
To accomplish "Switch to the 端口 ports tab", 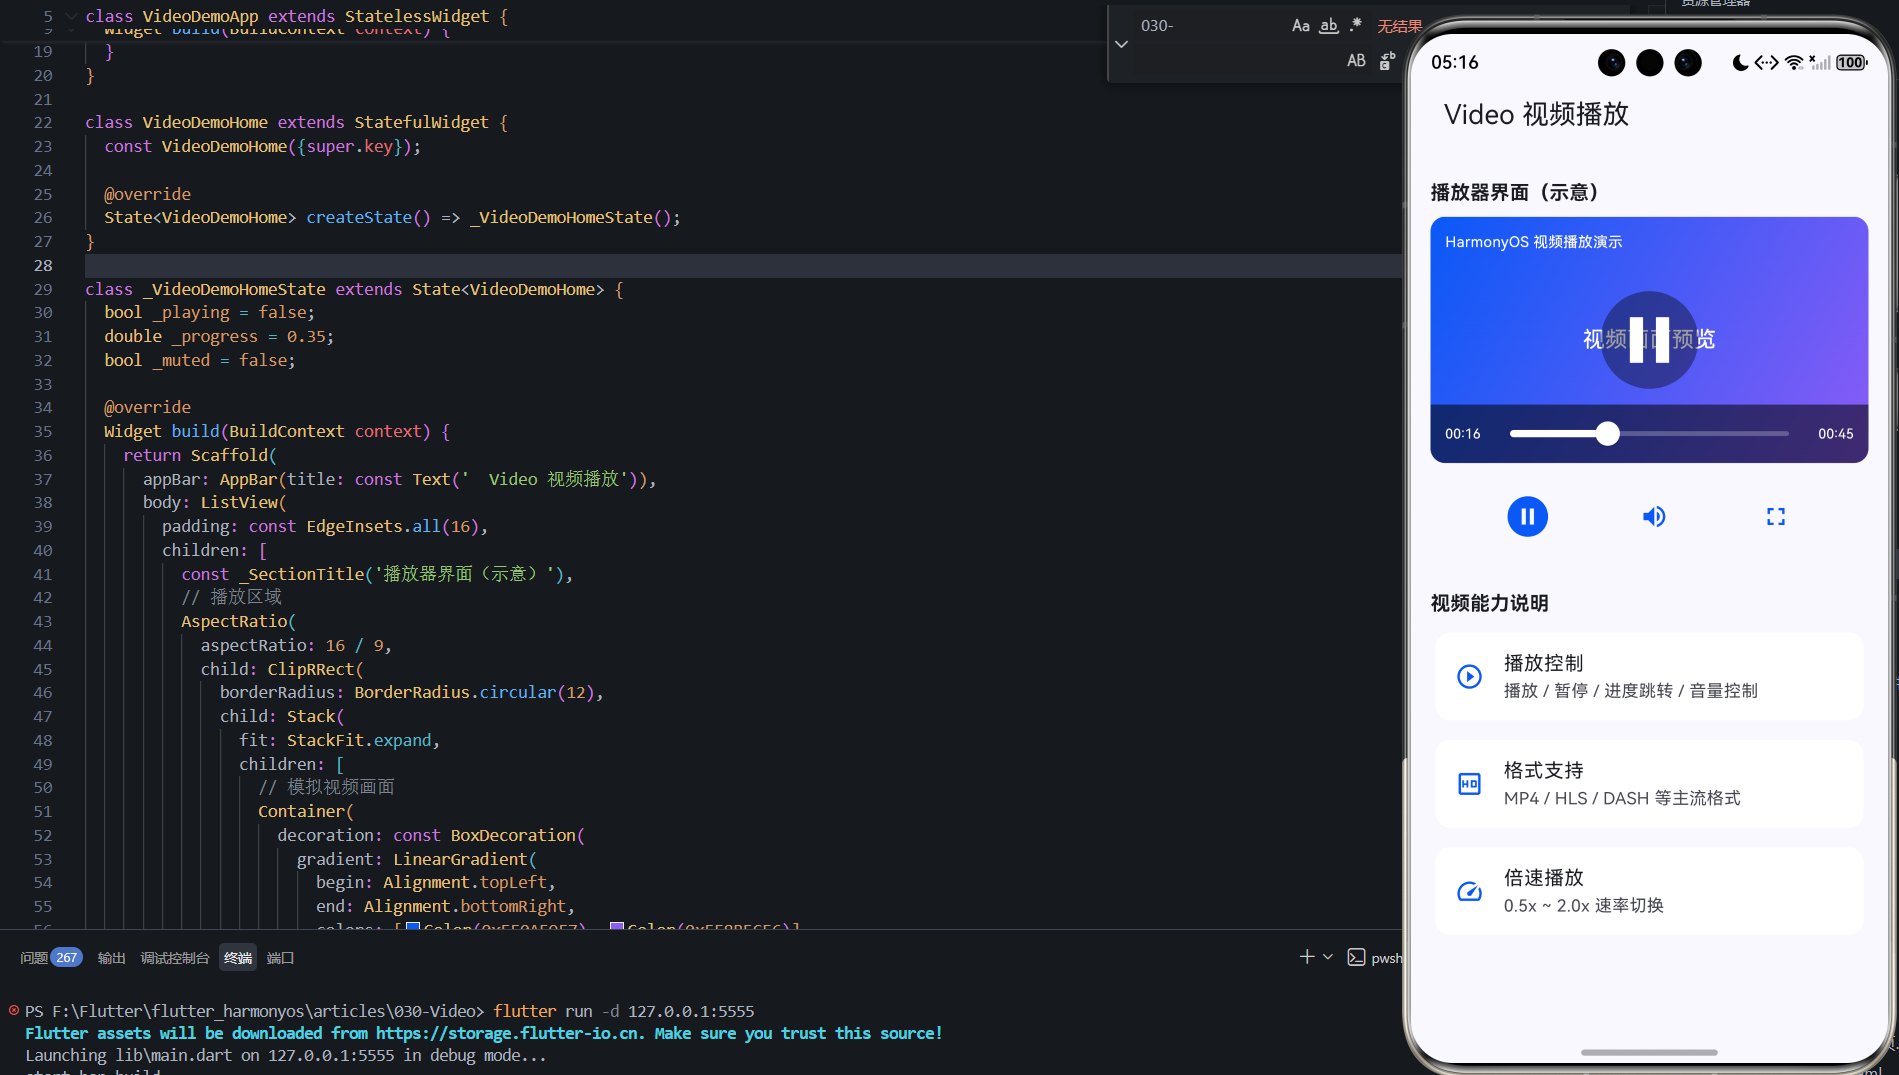I will tap(280, 958).
